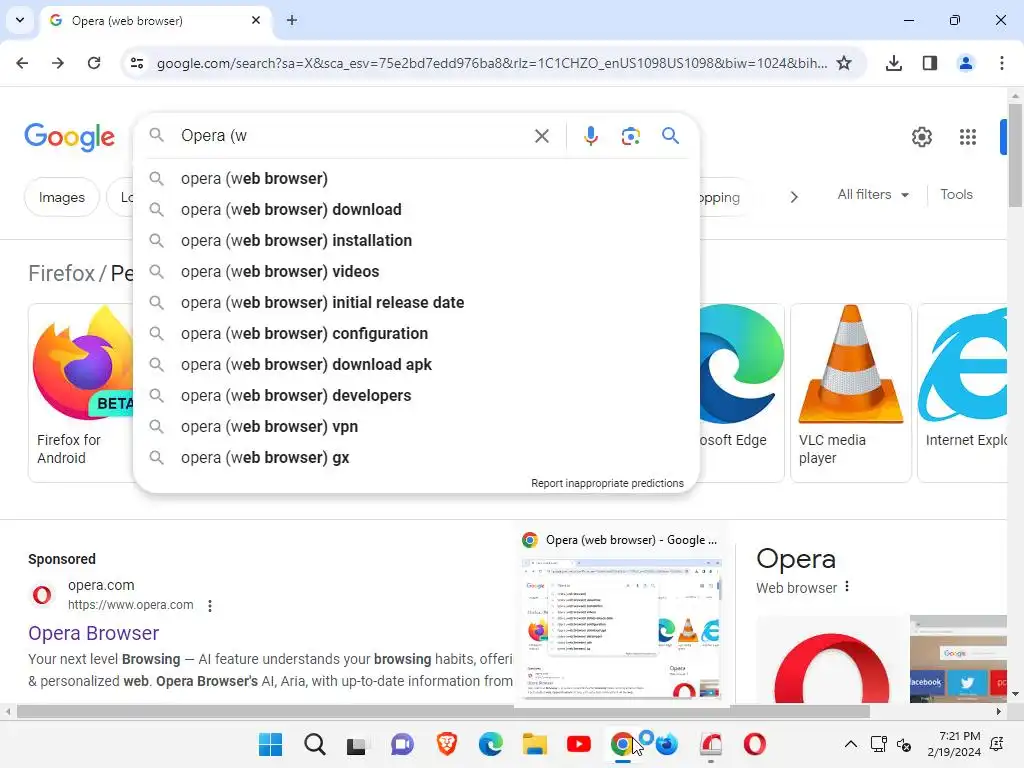Go back to the previous page
Screen dimensions: 1024x768
(22, 63)
